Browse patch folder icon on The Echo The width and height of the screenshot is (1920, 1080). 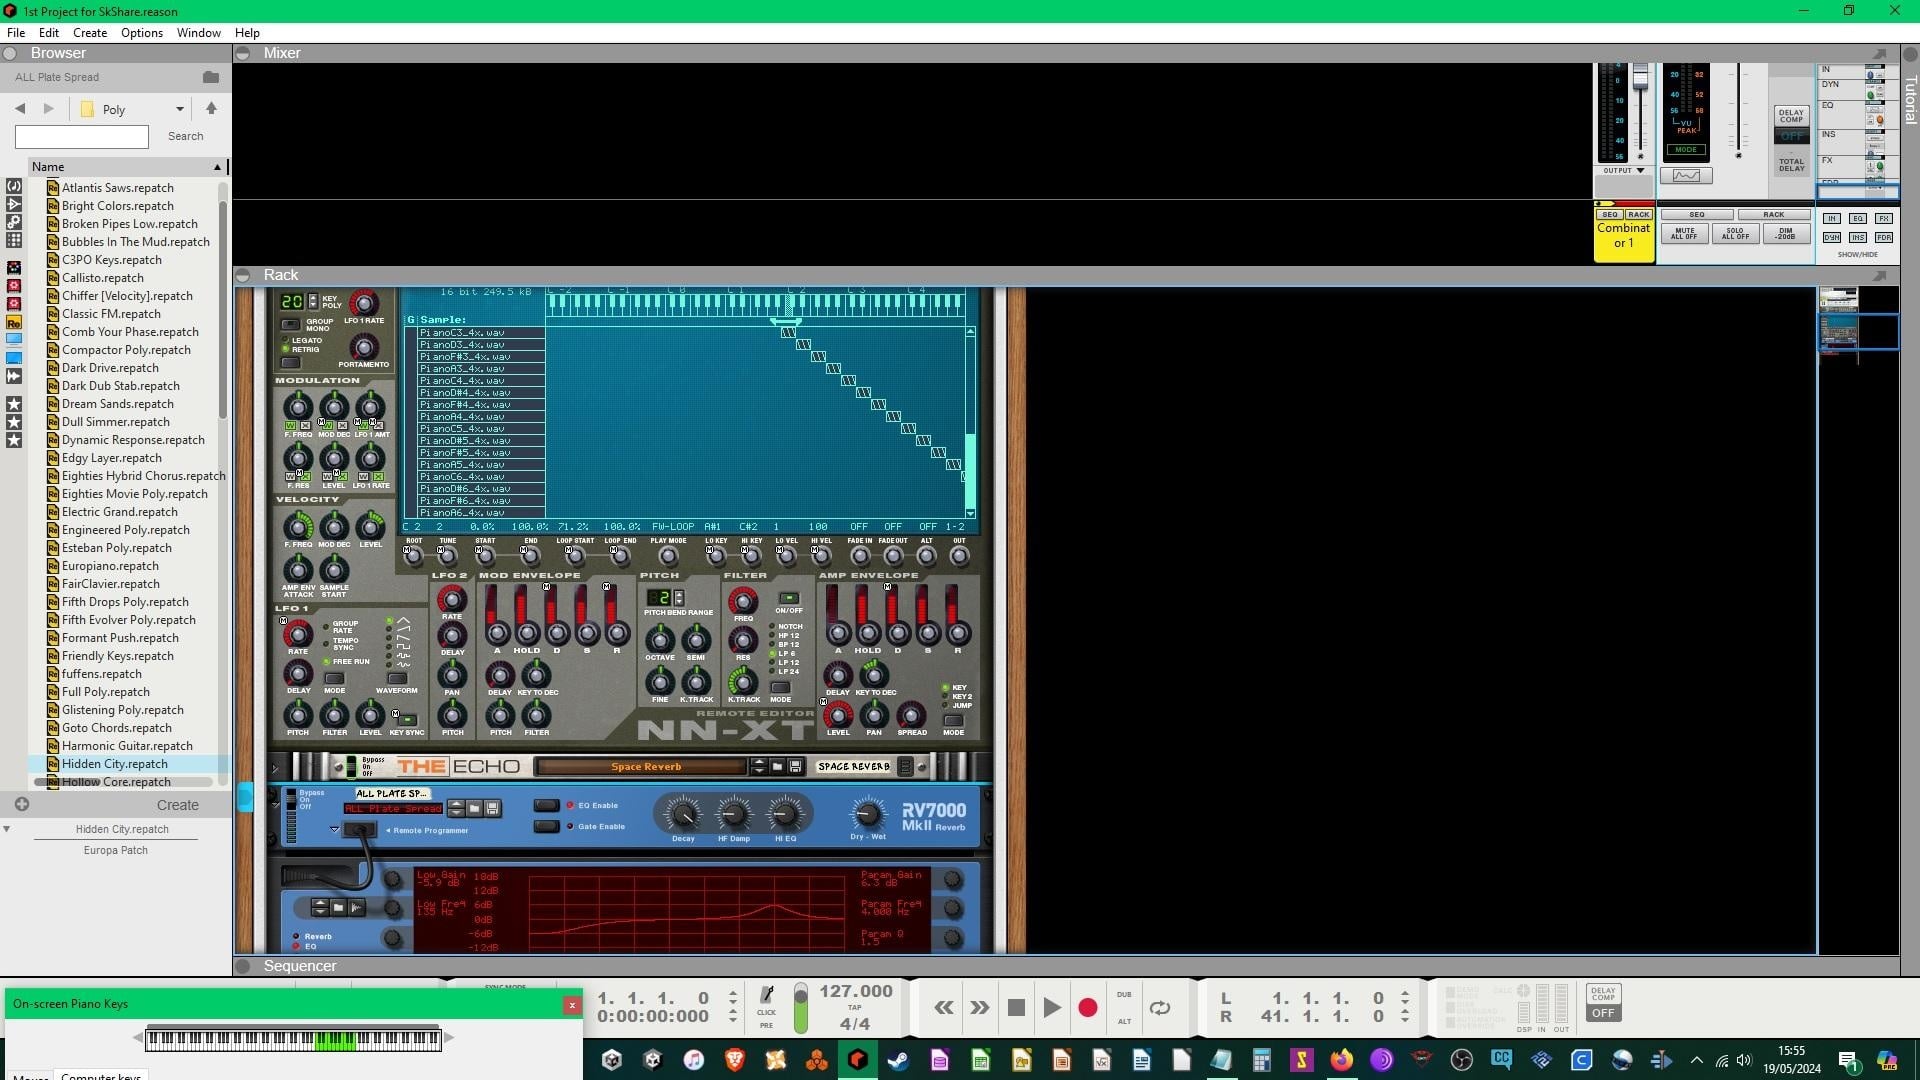pos(777,767)
